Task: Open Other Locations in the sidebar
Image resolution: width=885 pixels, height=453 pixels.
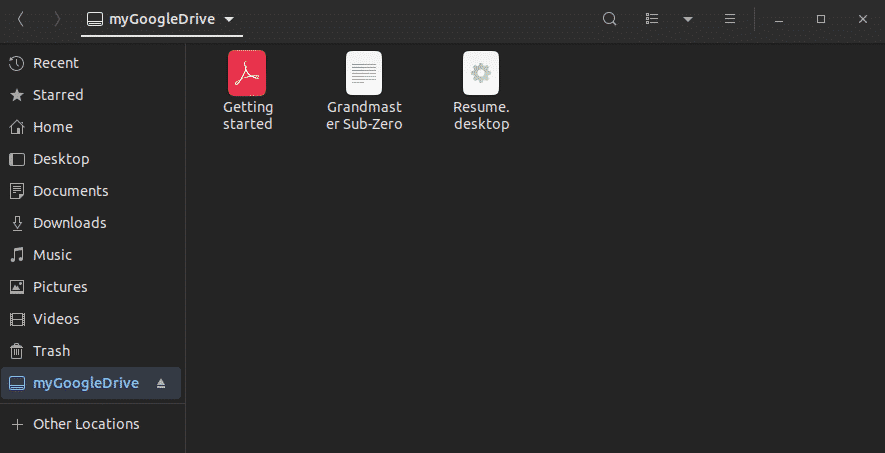Action: click(x=93, y=424)
